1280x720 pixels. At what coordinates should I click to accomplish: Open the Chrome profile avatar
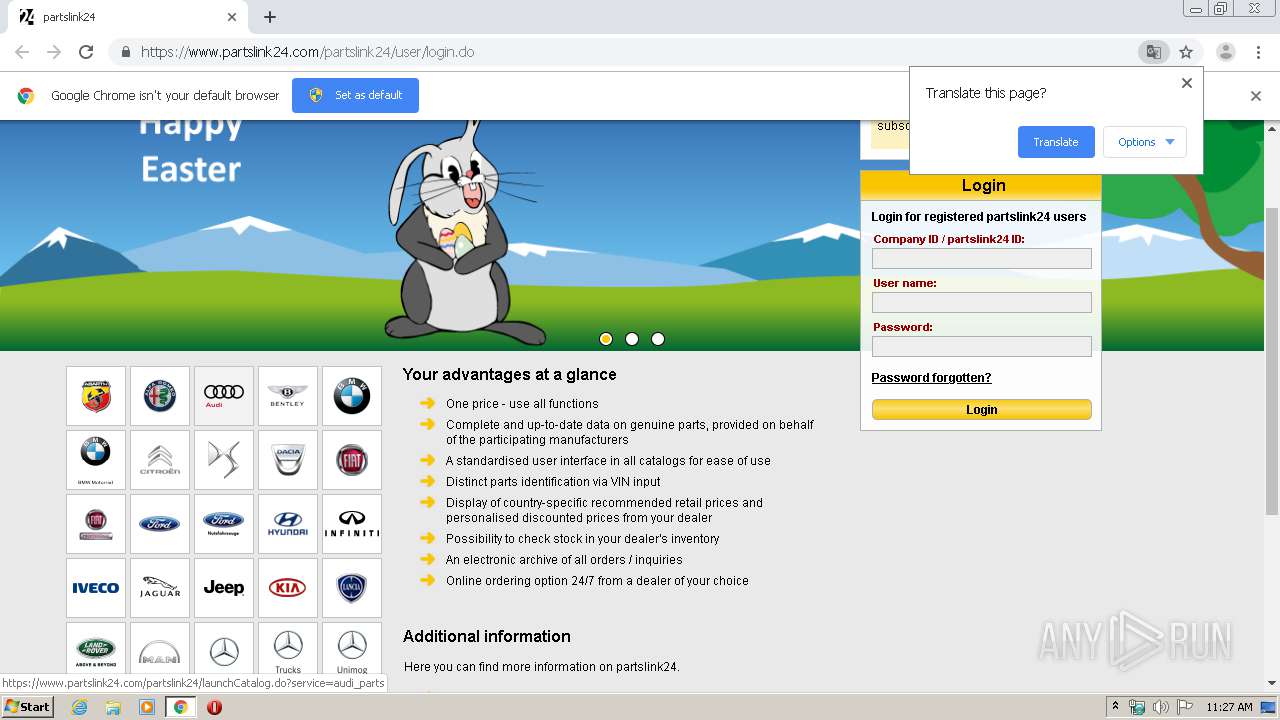pyautogui.click(x=1225, y=52)
